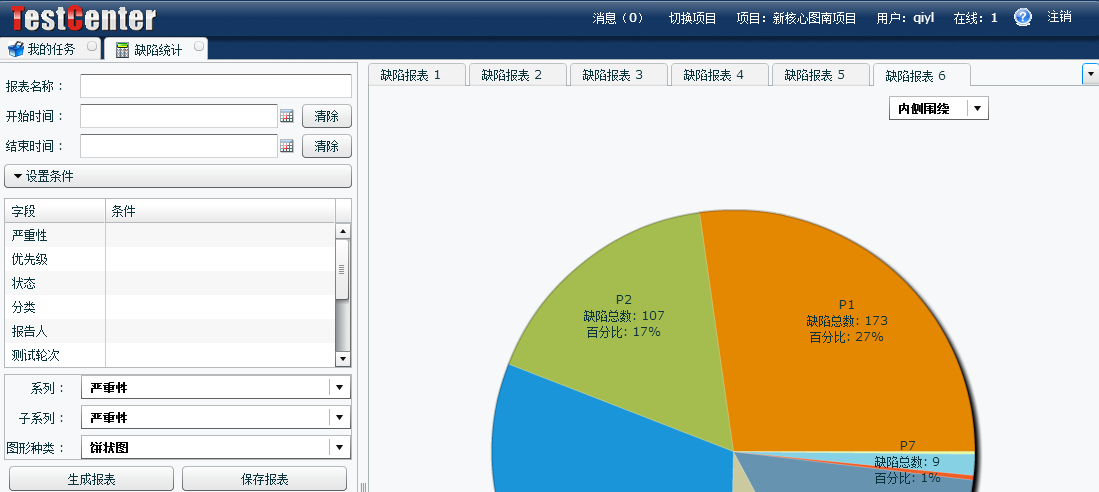Close the 我的任务 tab via its round button
This screenshot has height=492, width=1099.
click(92, 47)
